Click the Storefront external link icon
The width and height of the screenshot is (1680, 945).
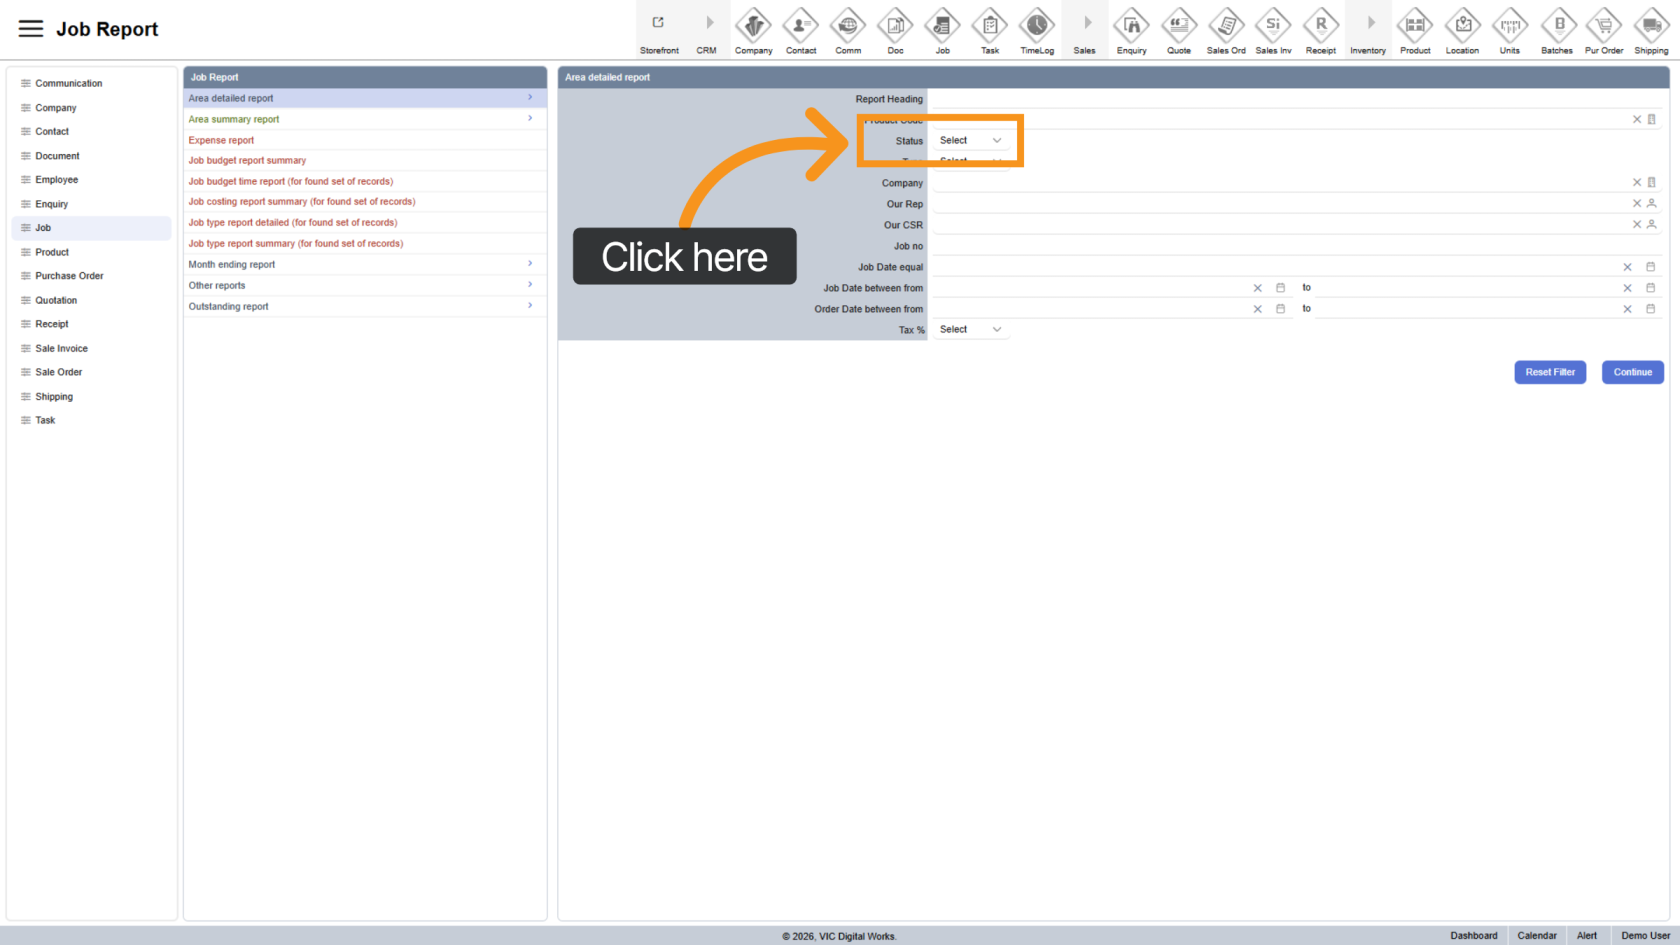point(658,23)
